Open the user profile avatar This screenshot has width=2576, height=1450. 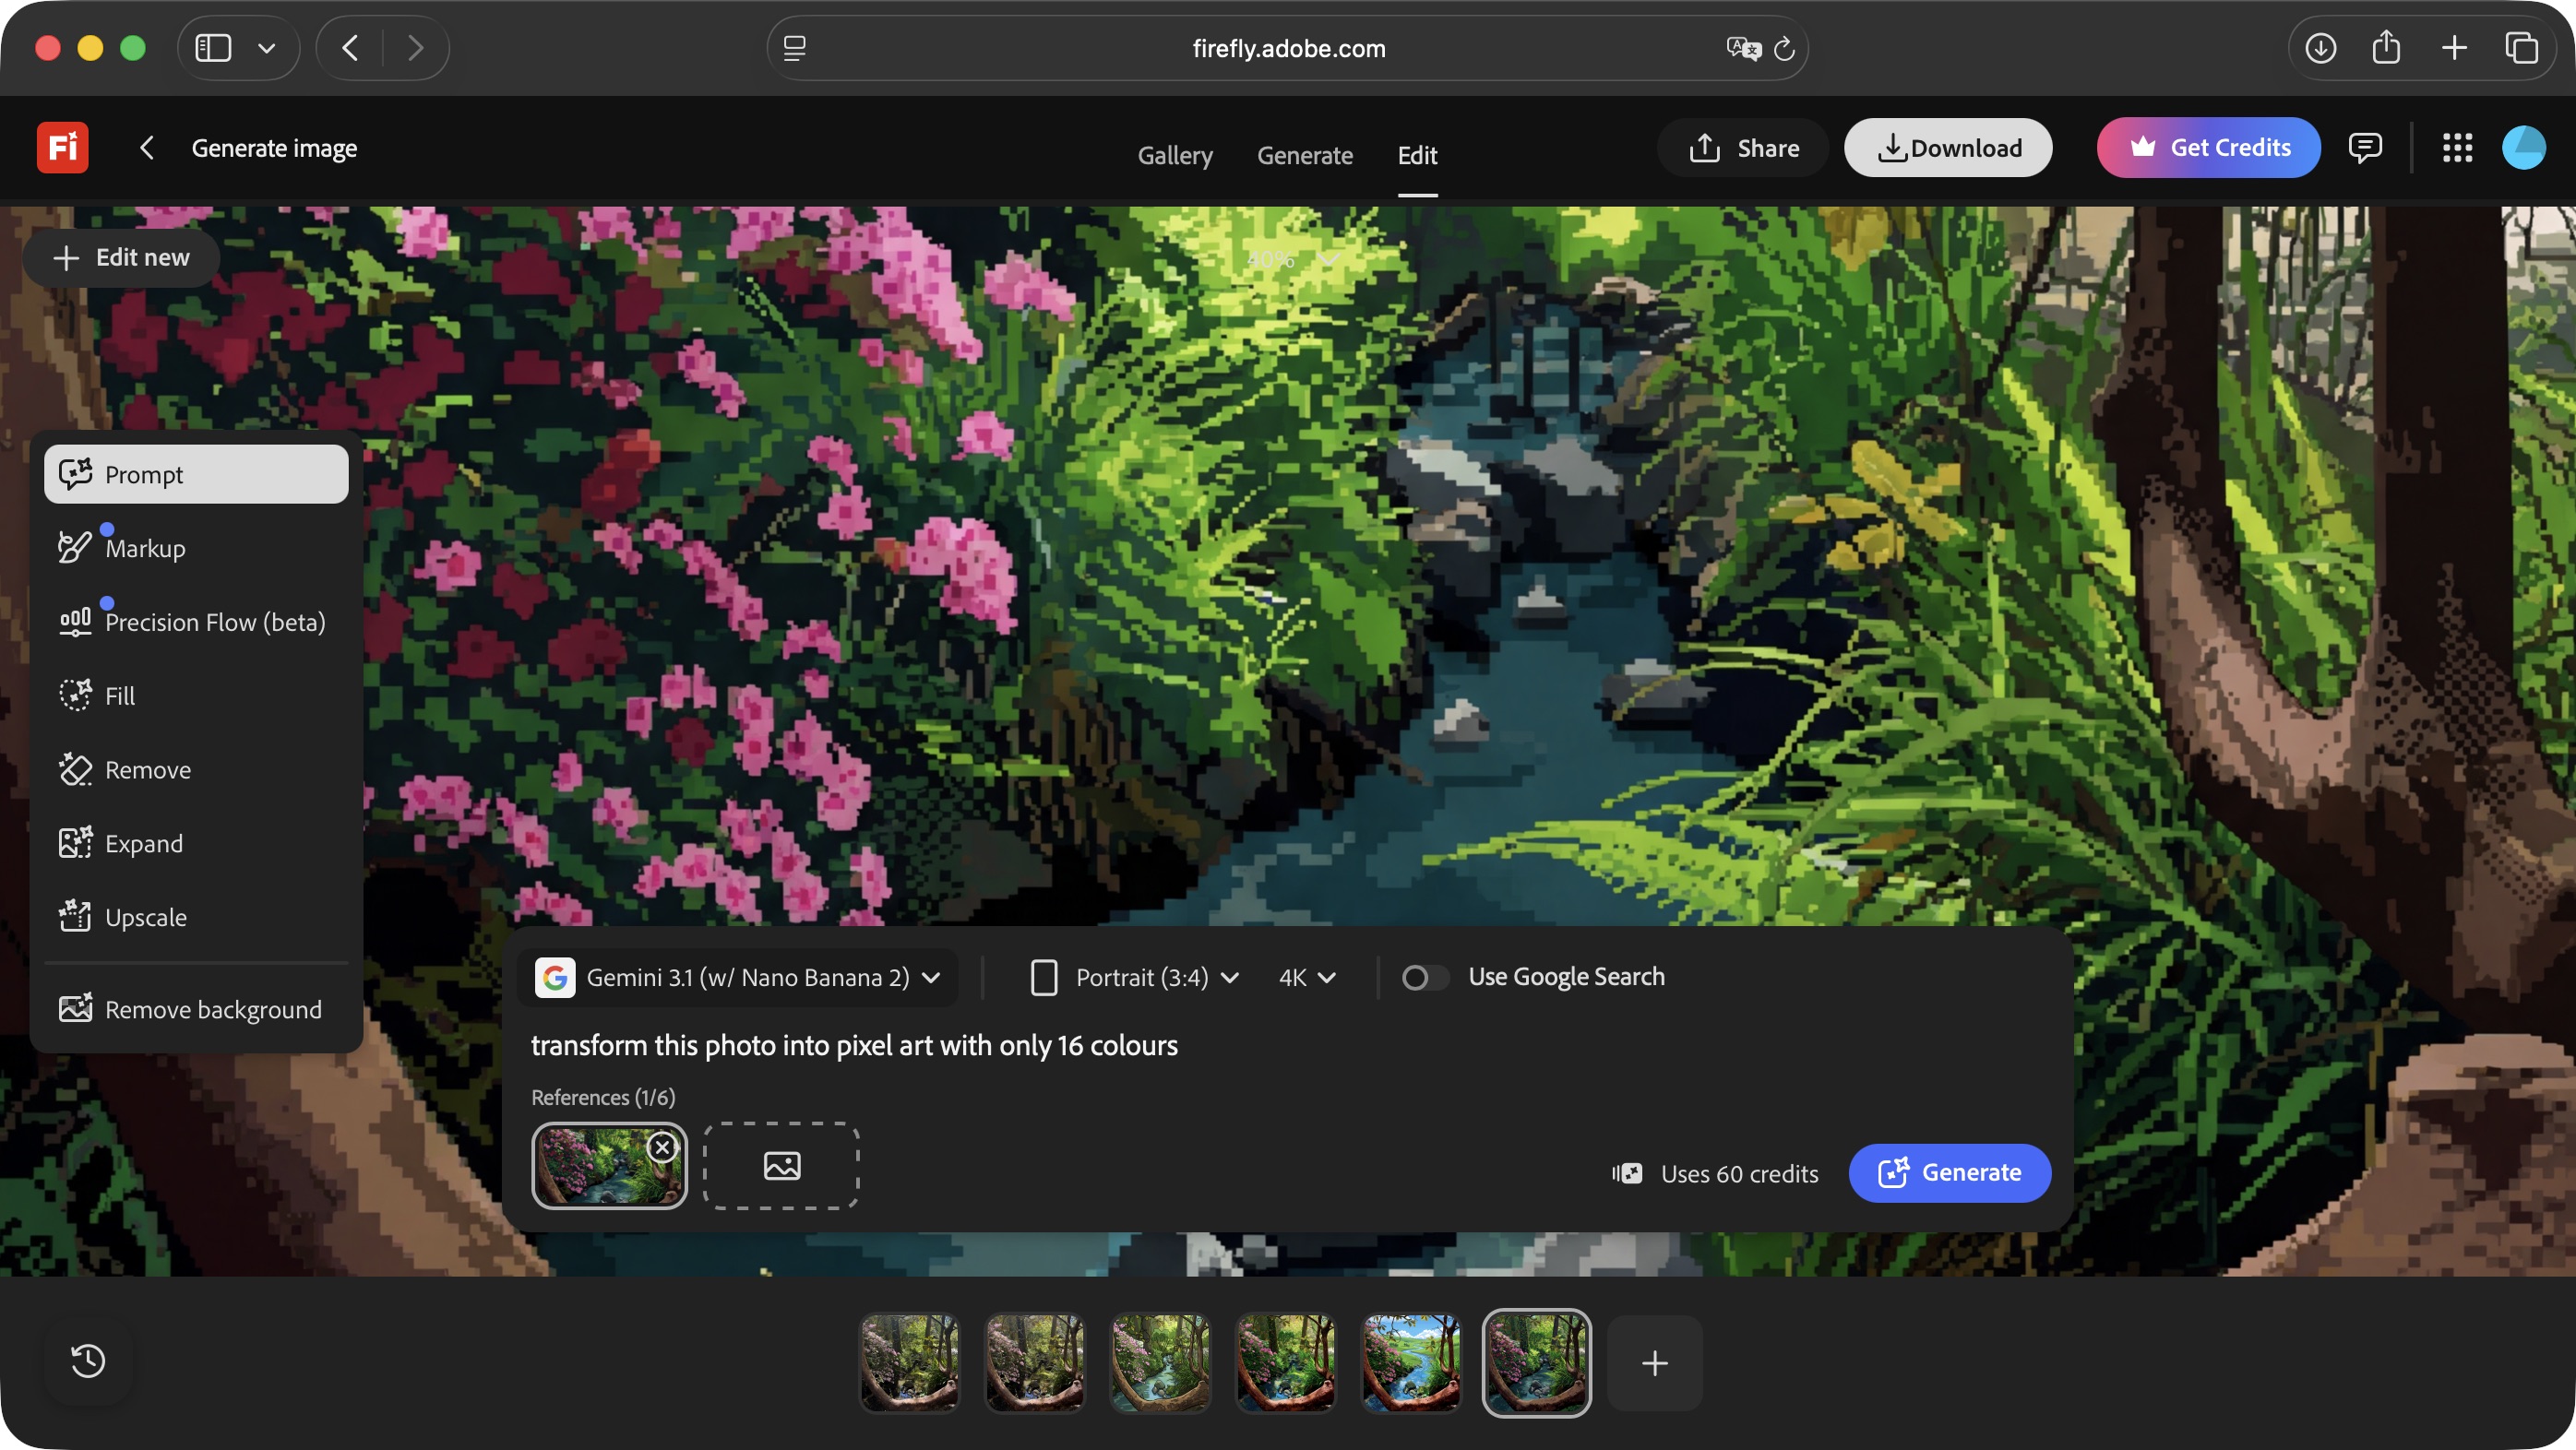(2523, 148)
